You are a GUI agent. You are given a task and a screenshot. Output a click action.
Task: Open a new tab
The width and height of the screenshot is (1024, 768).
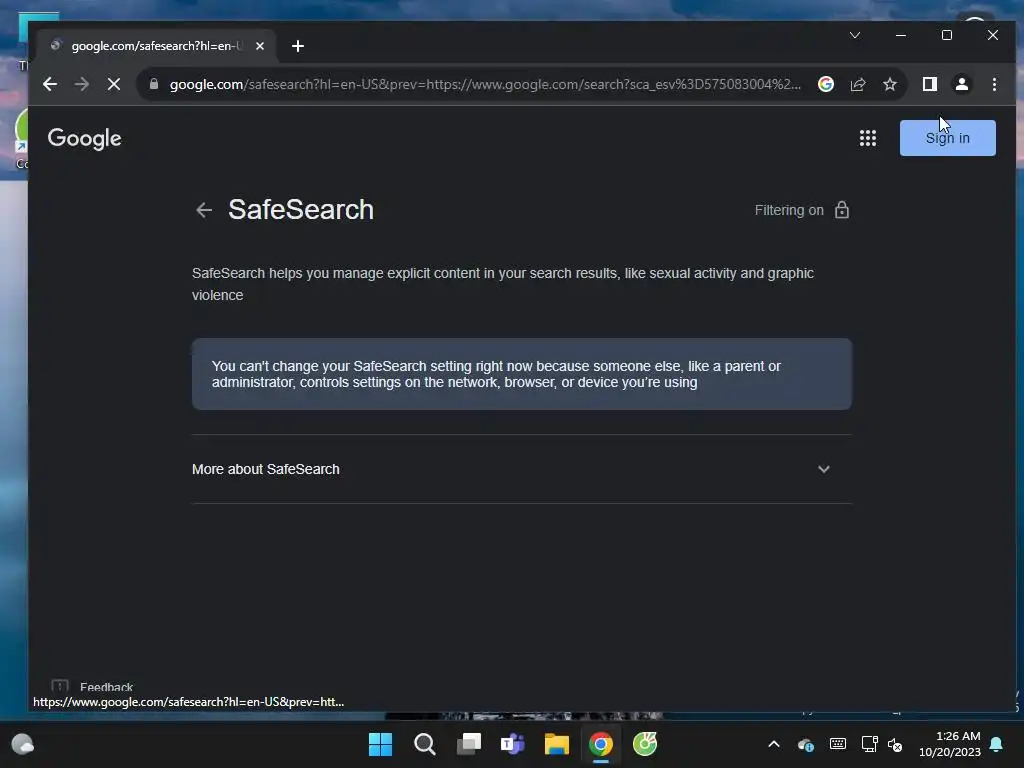pos(298,46)
